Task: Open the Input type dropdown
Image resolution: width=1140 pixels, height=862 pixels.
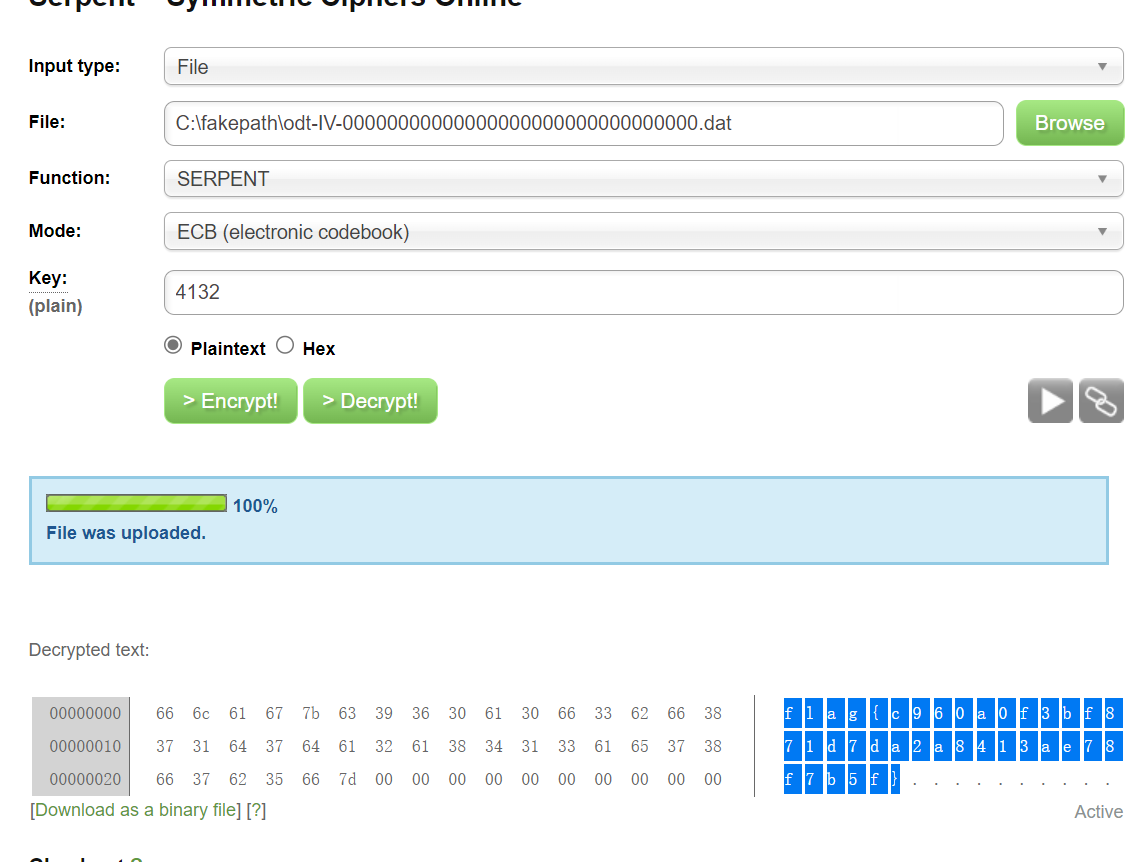Action: coord(643,66)
